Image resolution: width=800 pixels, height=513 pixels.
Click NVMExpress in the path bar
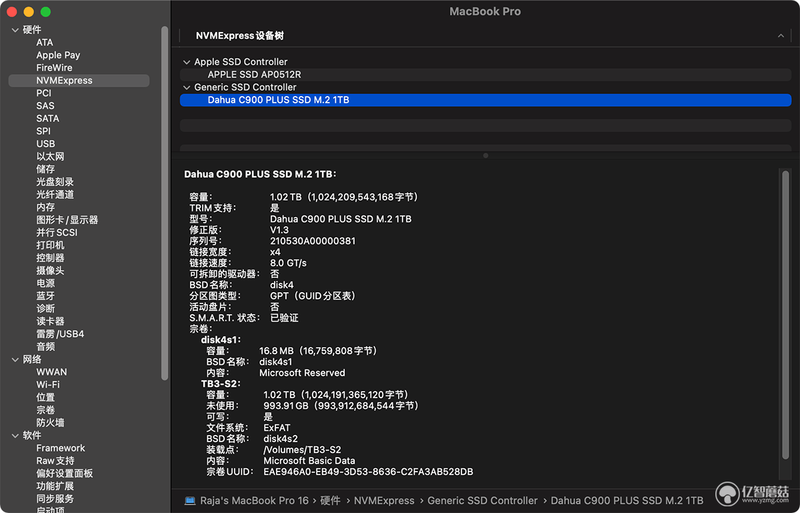384,501
